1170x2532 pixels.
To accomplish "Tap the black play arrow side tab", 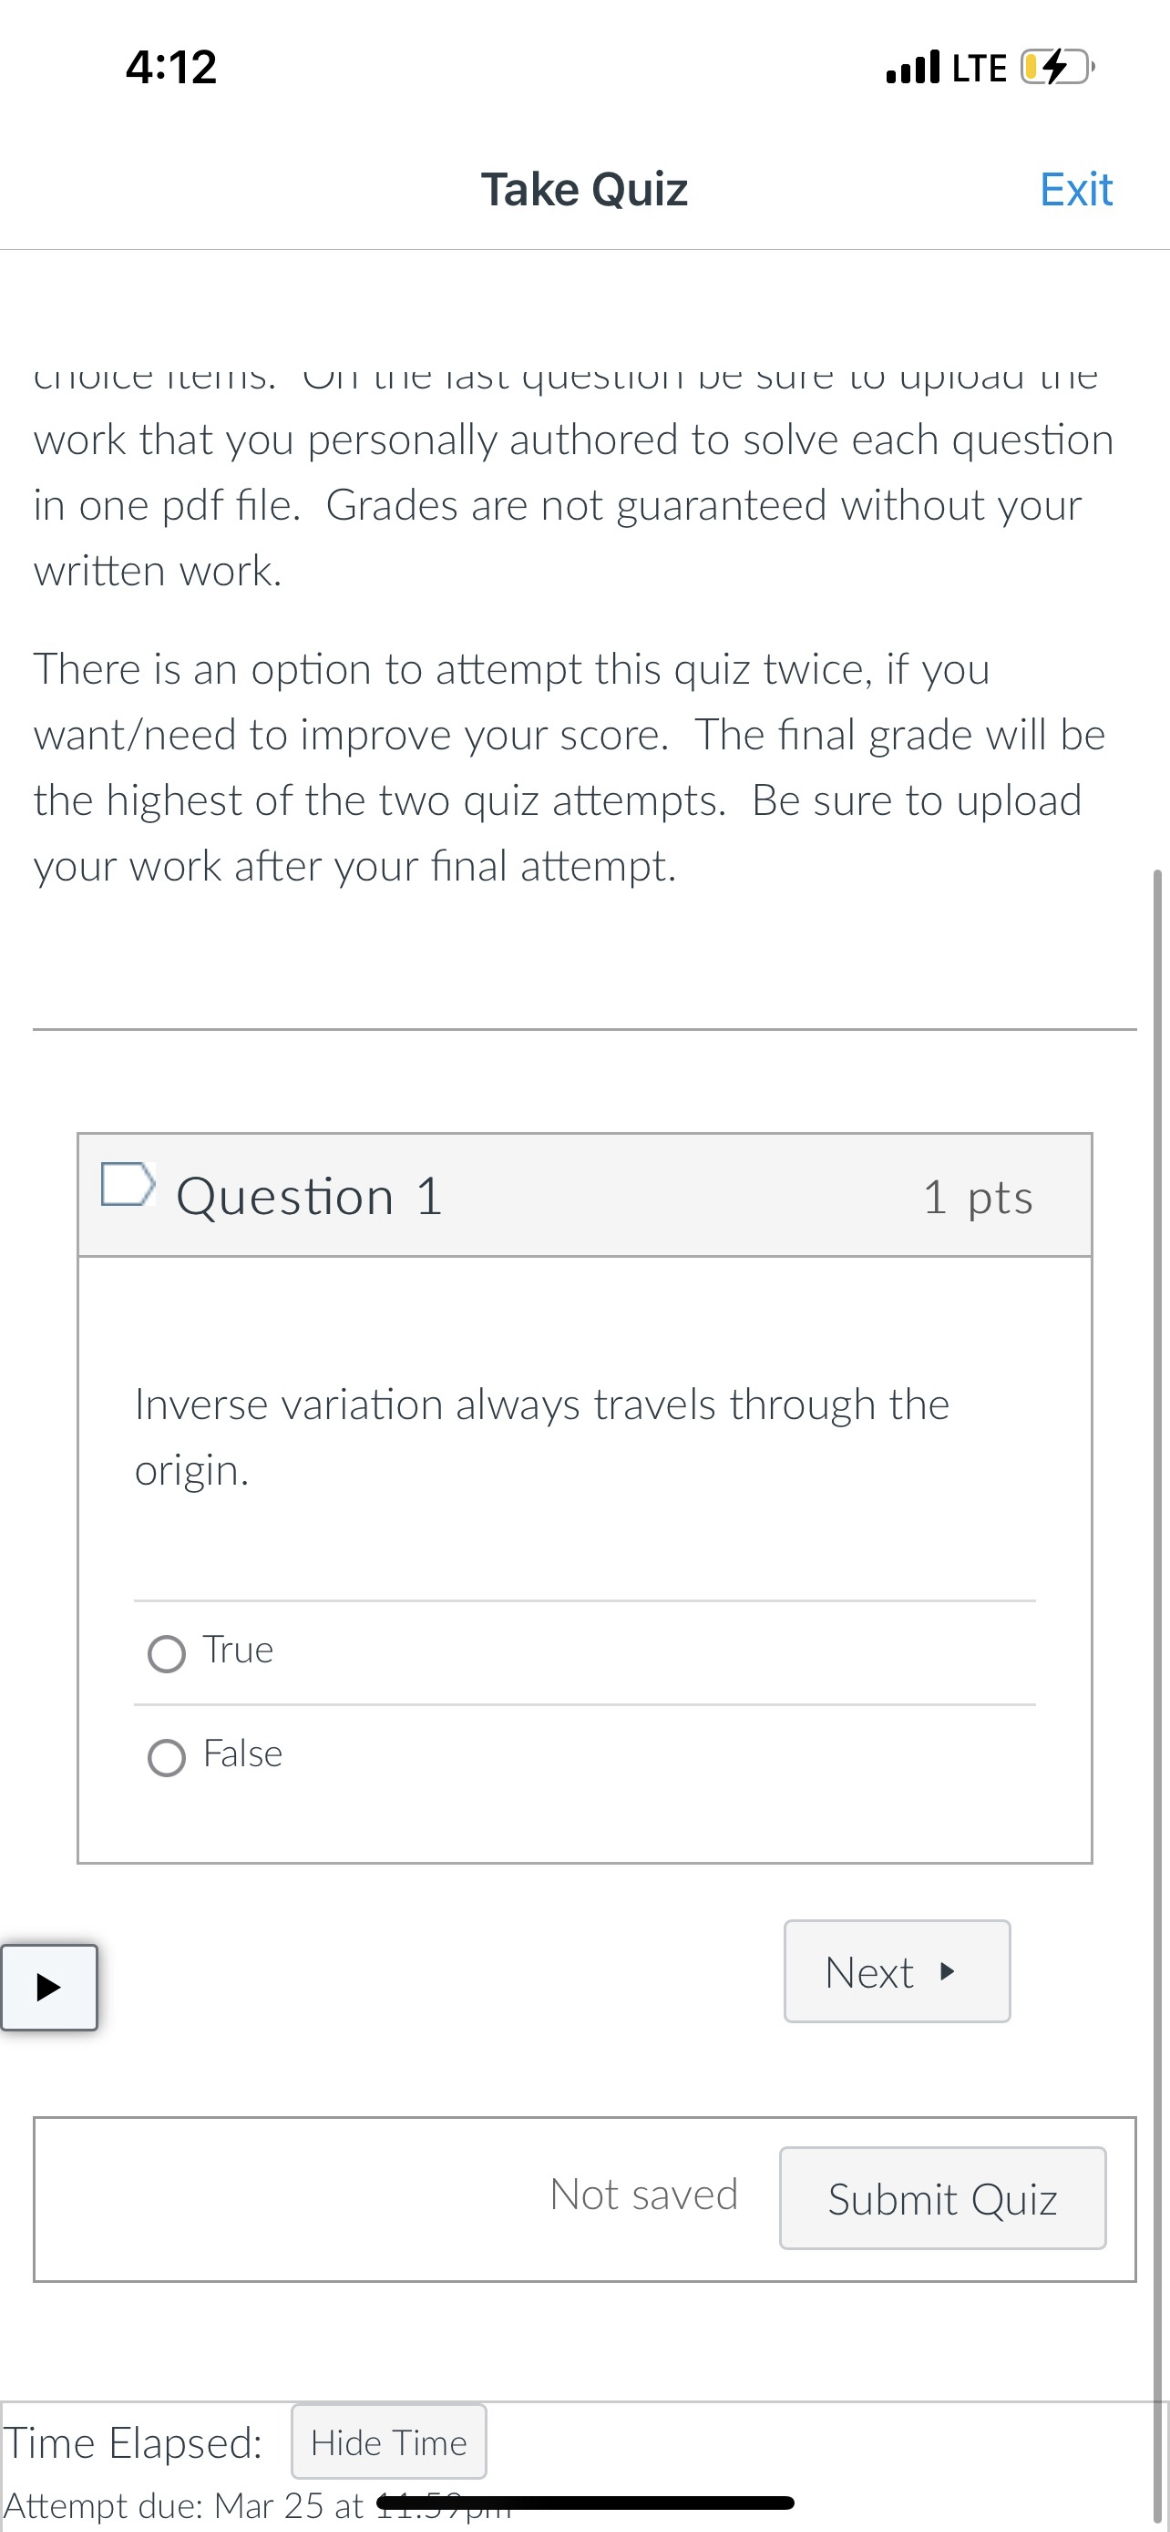I will point(49,1987).
